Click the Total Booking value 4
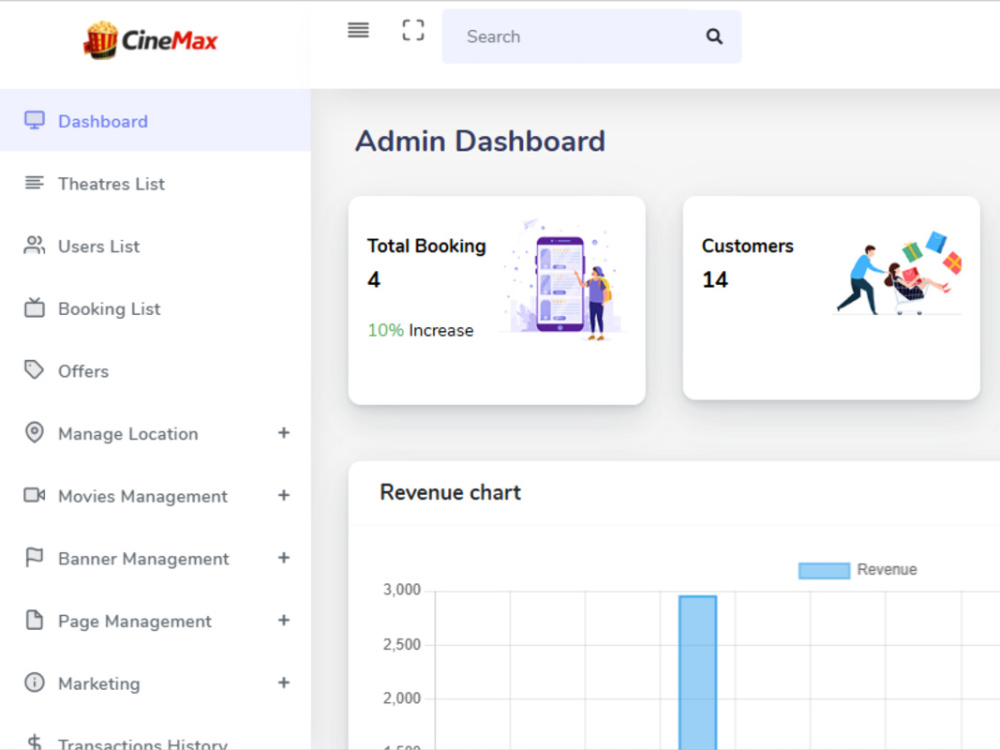The image size is (1000, 750). point(374,279)
